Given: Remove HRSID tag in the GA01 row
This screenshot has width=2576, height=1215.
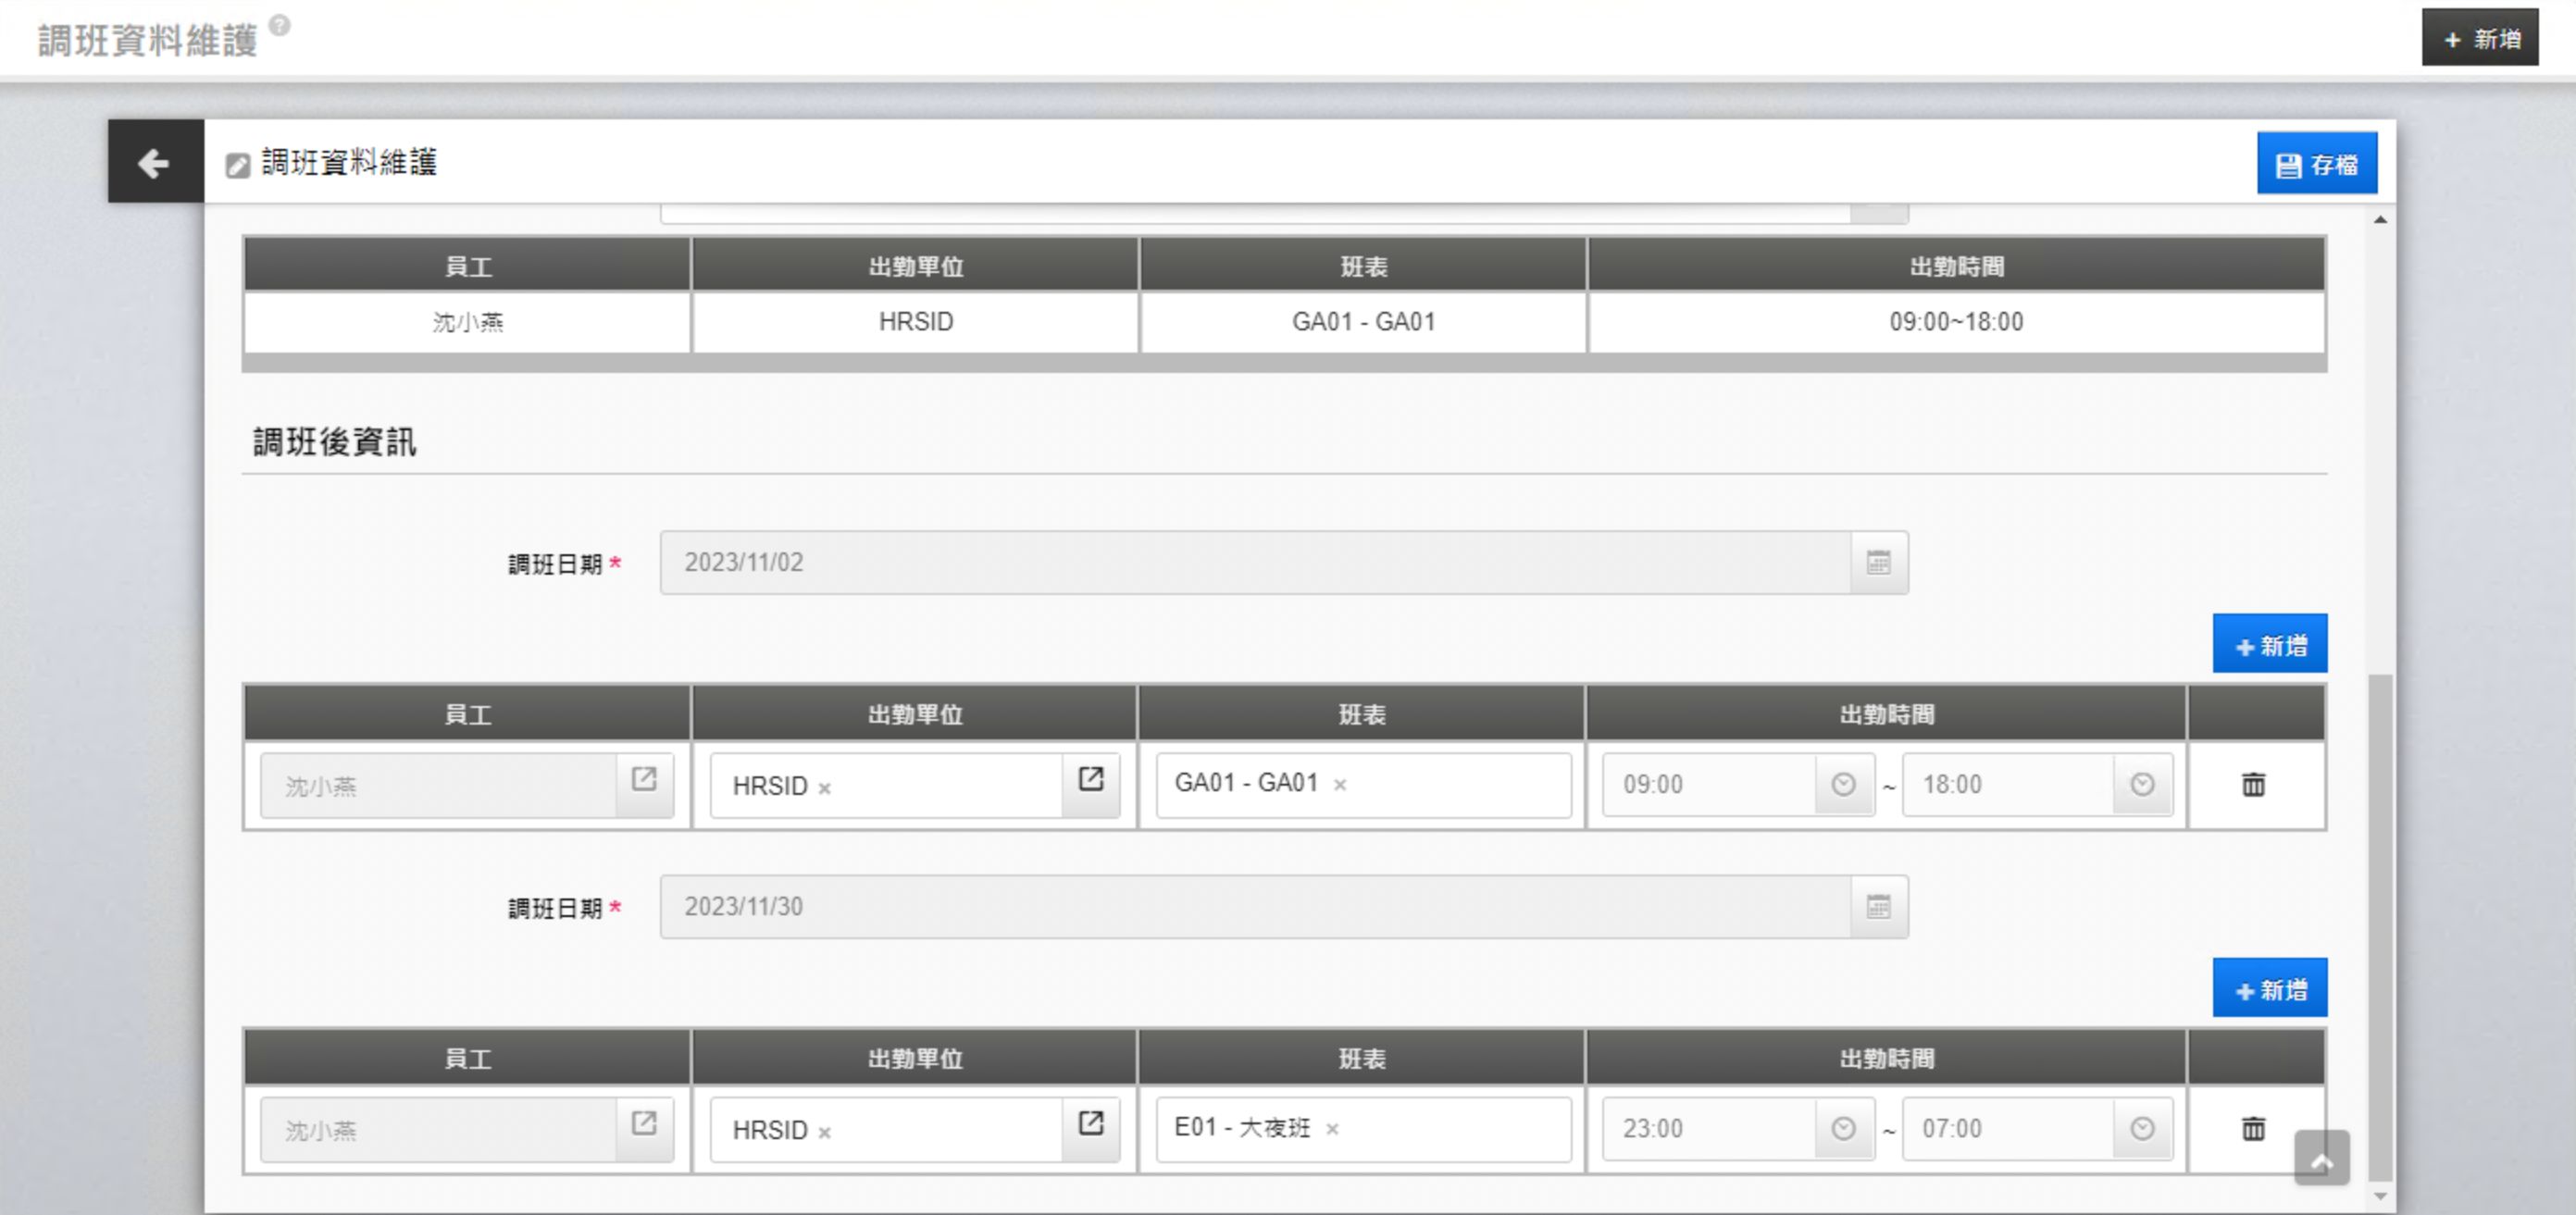Looking at the screenshot, I should 824,789.
